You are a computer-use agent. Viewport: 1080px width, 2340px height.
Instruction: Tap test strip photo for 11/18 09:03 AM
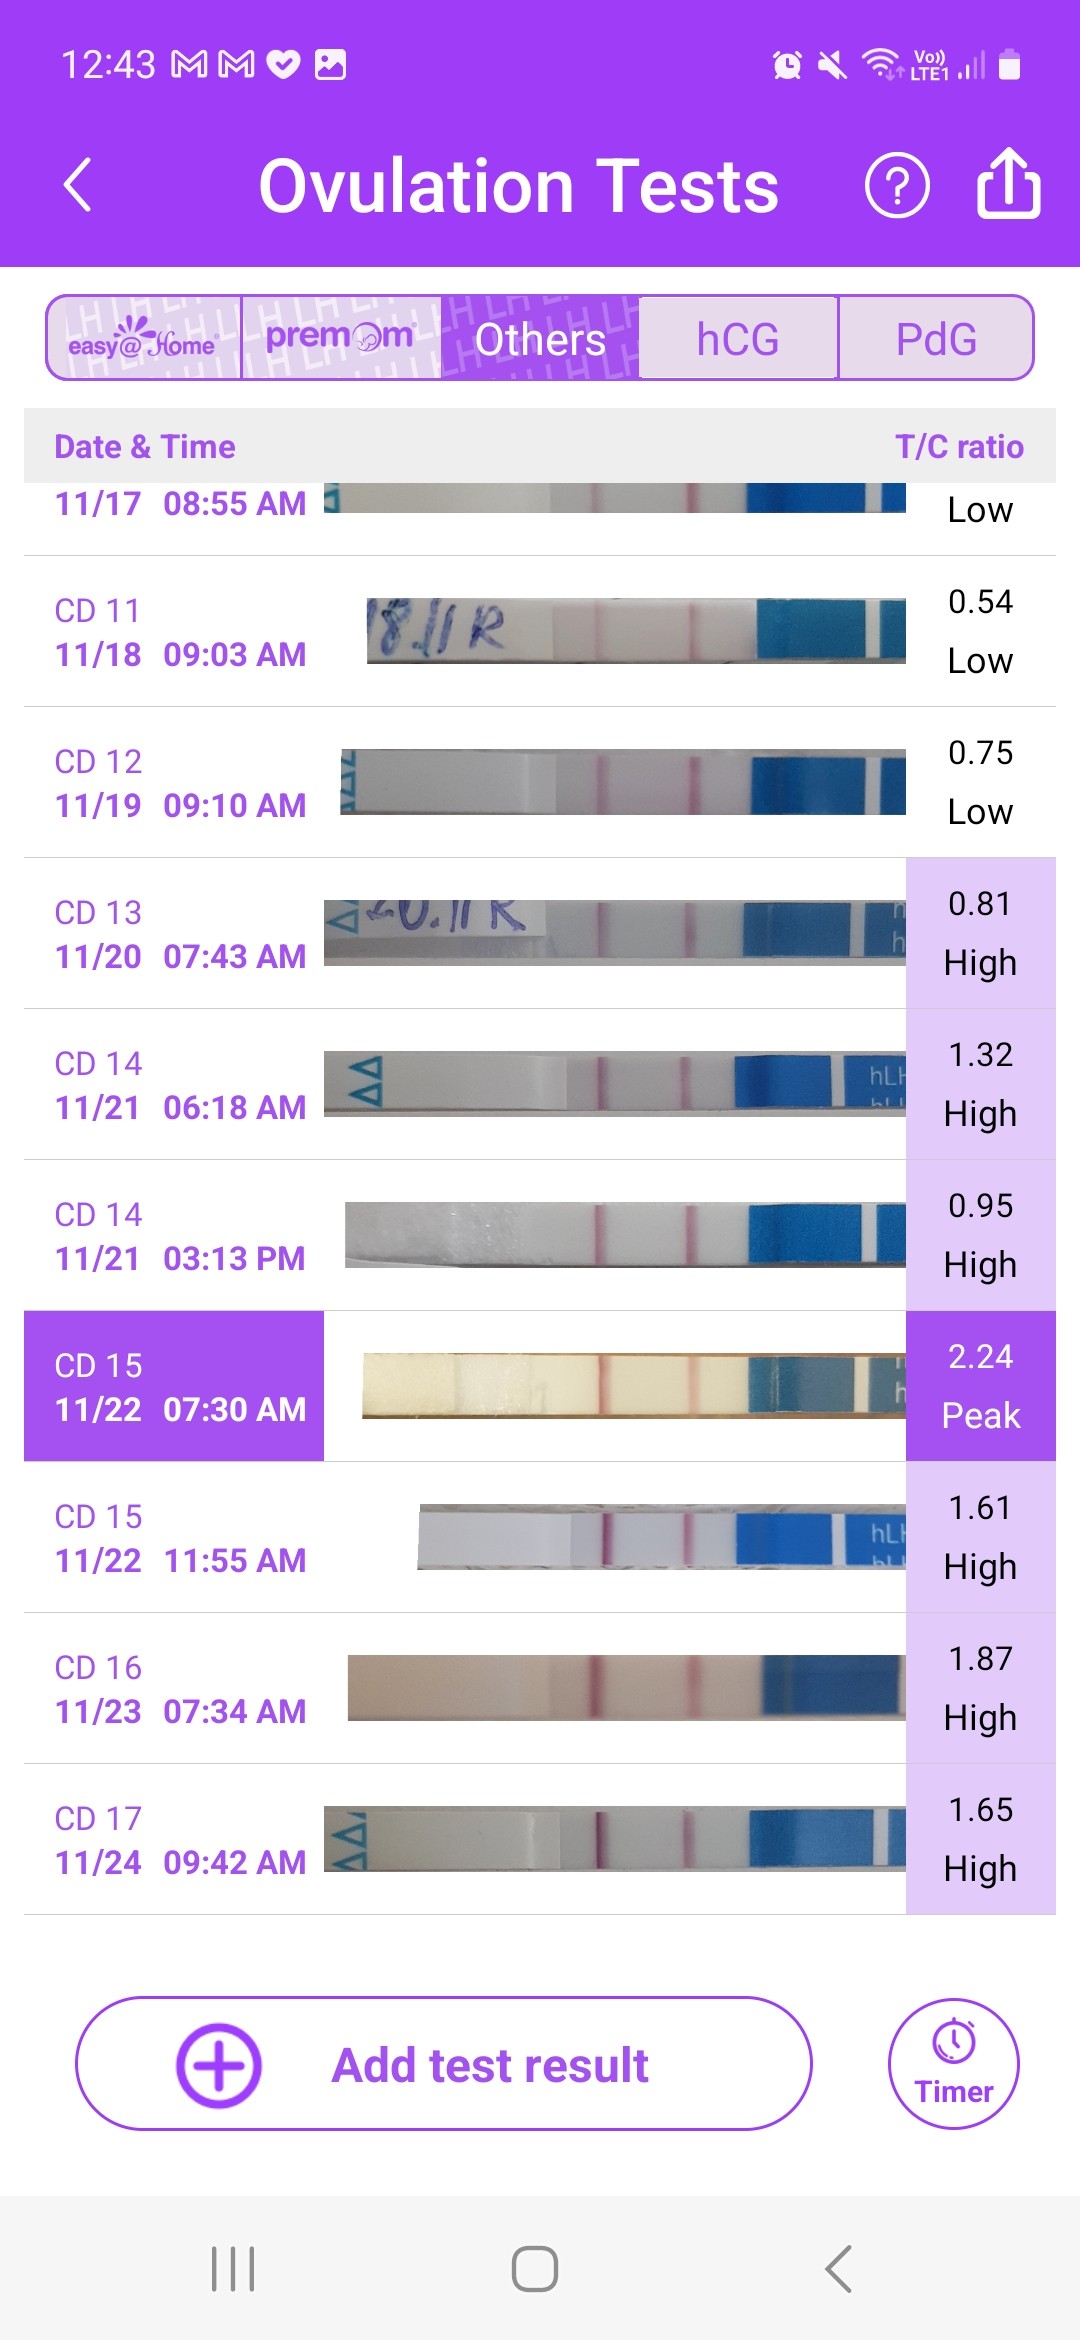(635, 631)
